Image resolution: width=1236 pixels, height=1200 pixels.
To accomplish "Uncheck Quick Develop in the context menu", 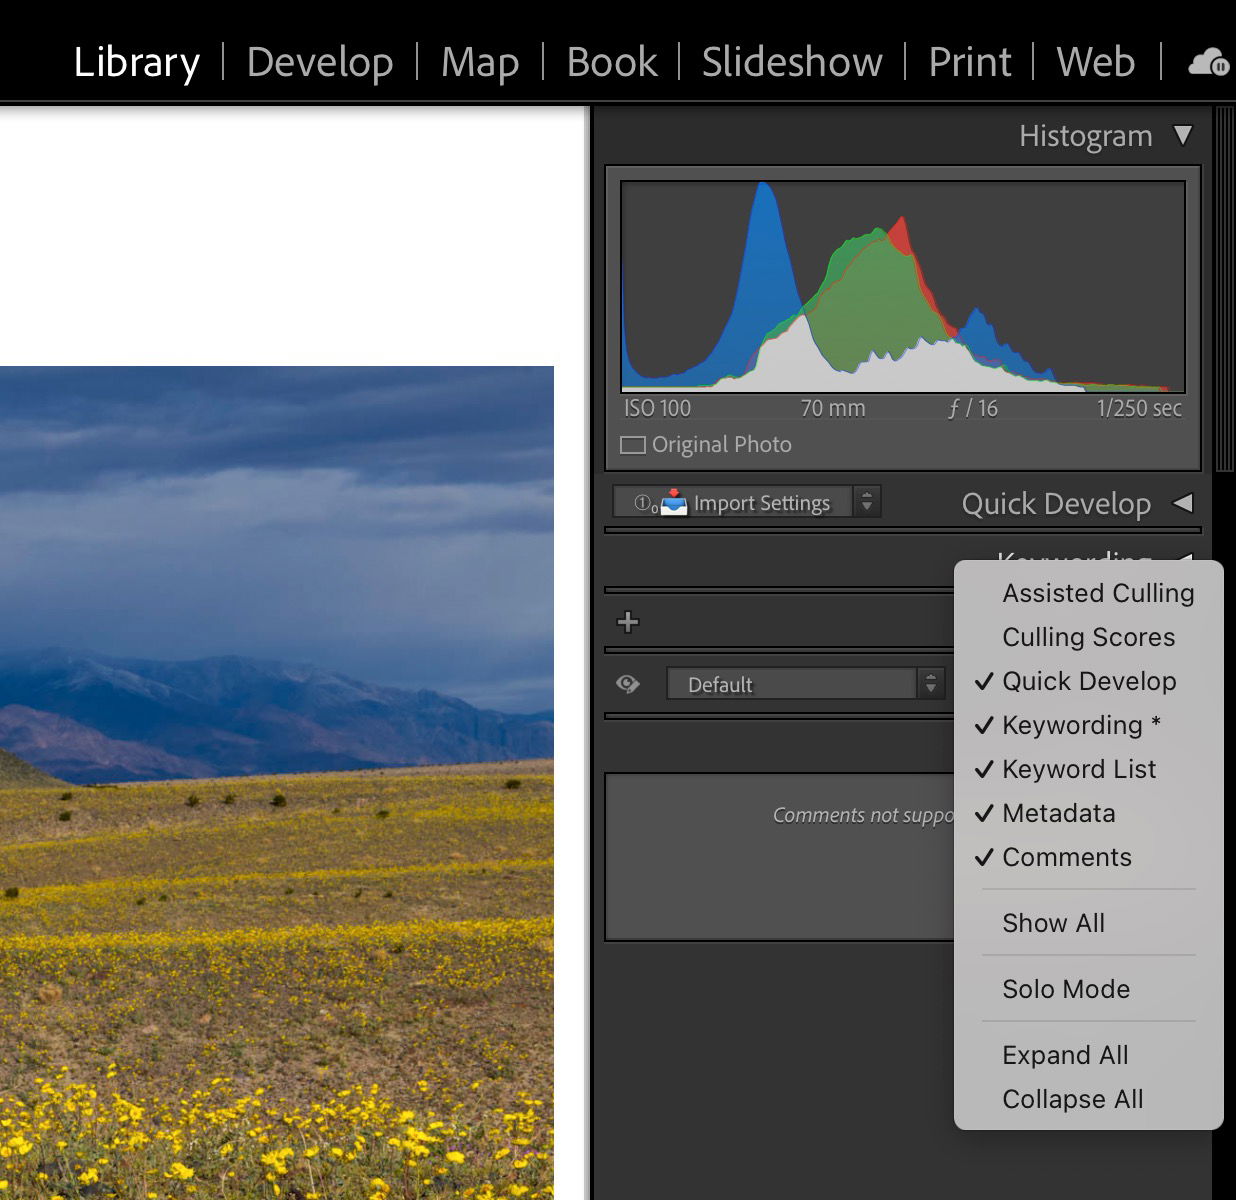I will click(x=1088, y=681).
